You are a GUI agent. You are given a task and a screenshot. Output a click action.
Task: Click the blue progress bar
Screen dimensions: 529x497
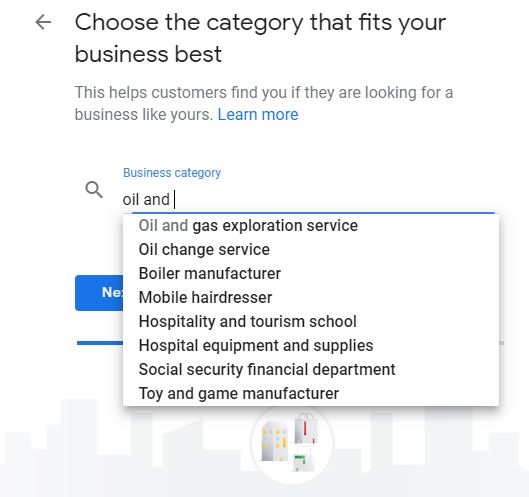click(100, 343)
